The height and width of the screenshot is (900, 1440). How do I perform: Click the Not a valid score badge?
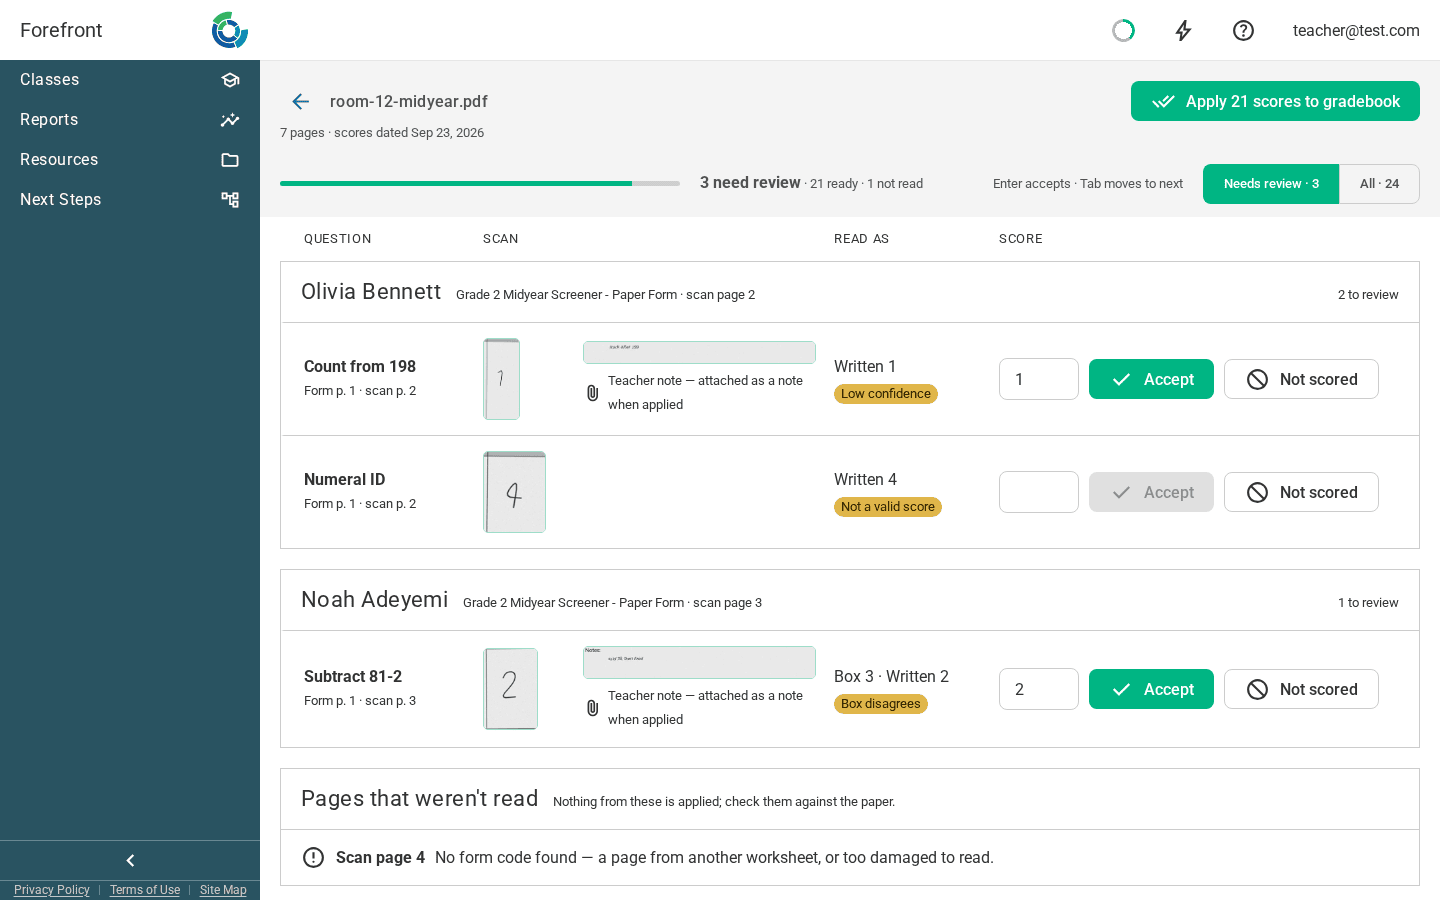tap(888, 507)
